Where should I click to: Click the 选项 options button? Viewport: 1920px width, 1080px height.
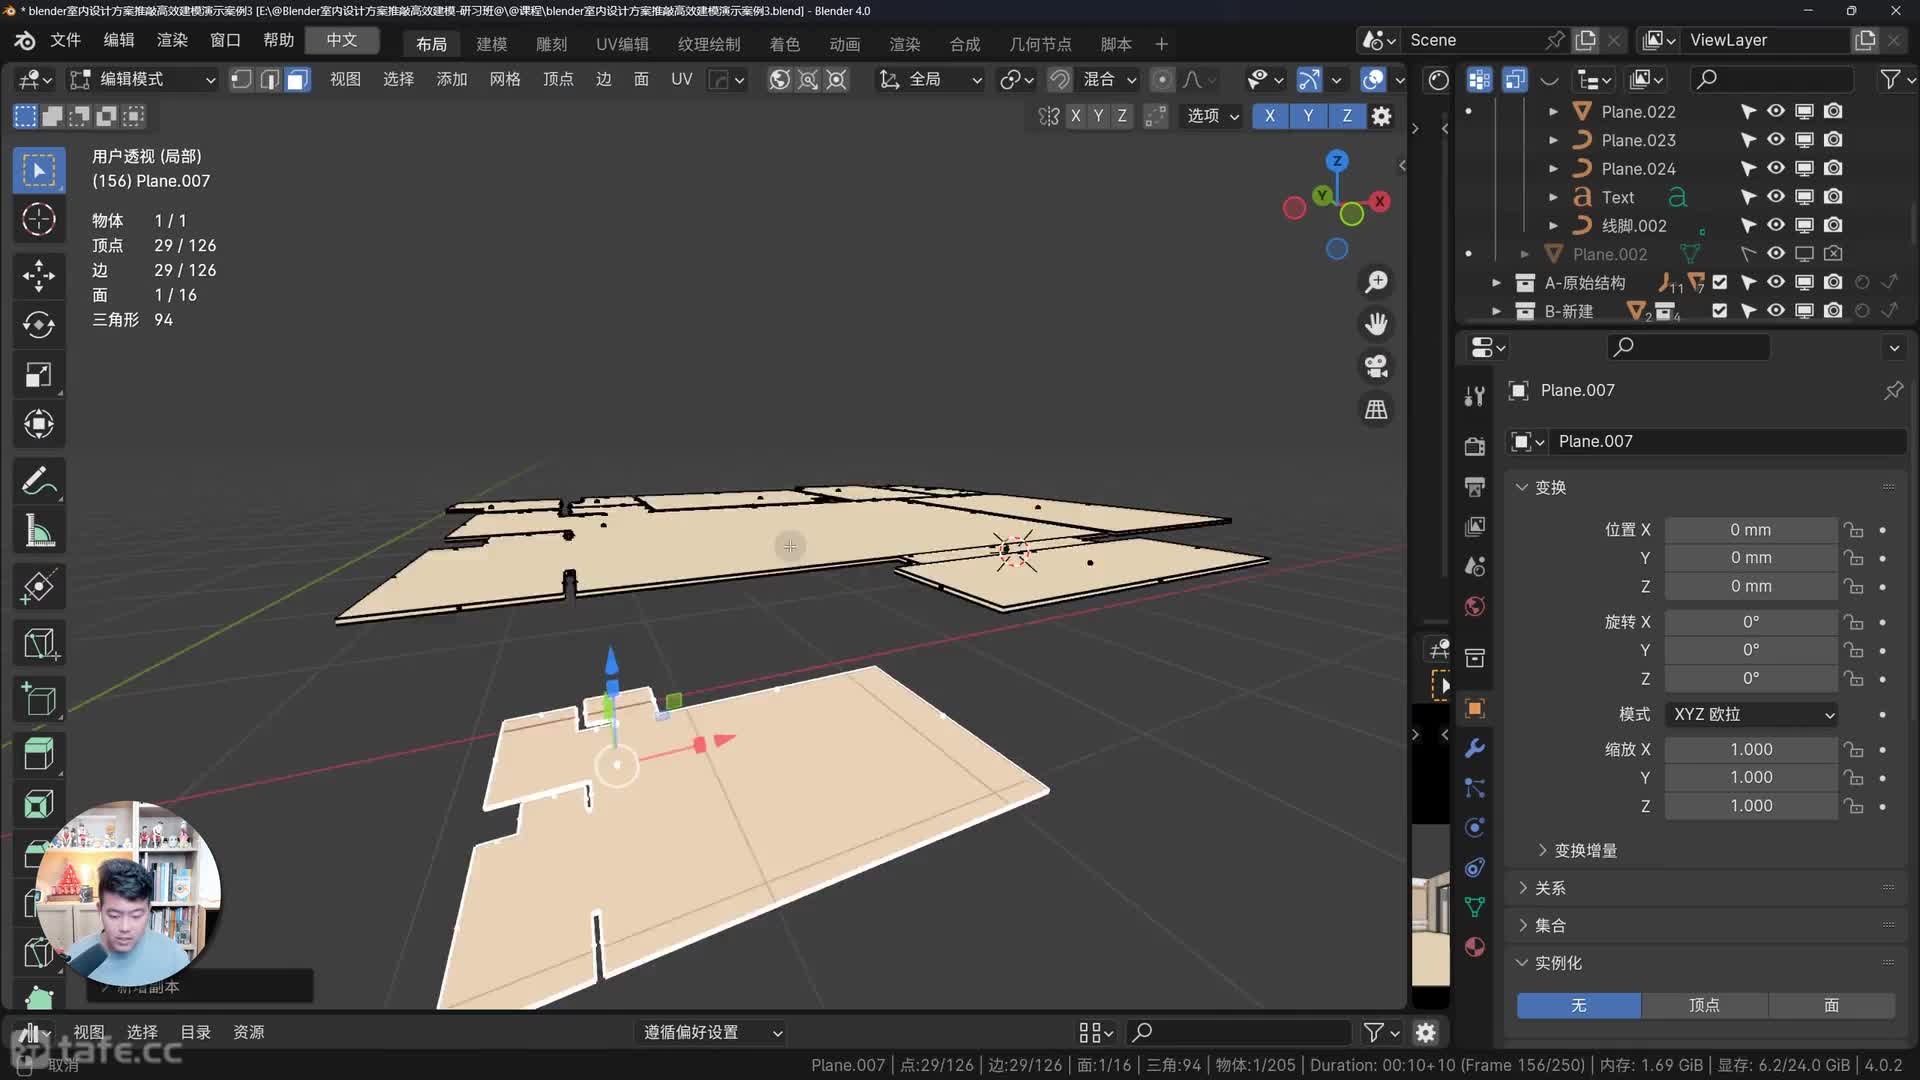click(x=1212, y=116)
